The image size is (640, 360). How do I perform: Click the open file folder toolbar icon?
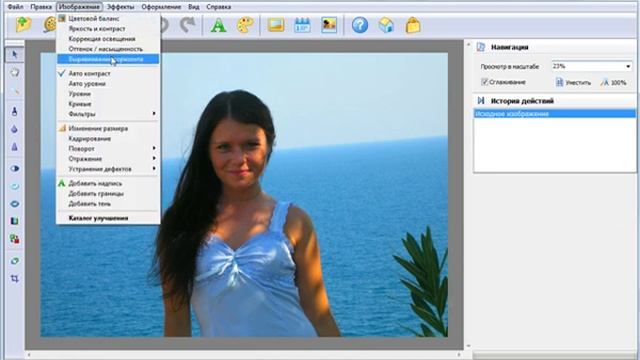click(23, 25)
